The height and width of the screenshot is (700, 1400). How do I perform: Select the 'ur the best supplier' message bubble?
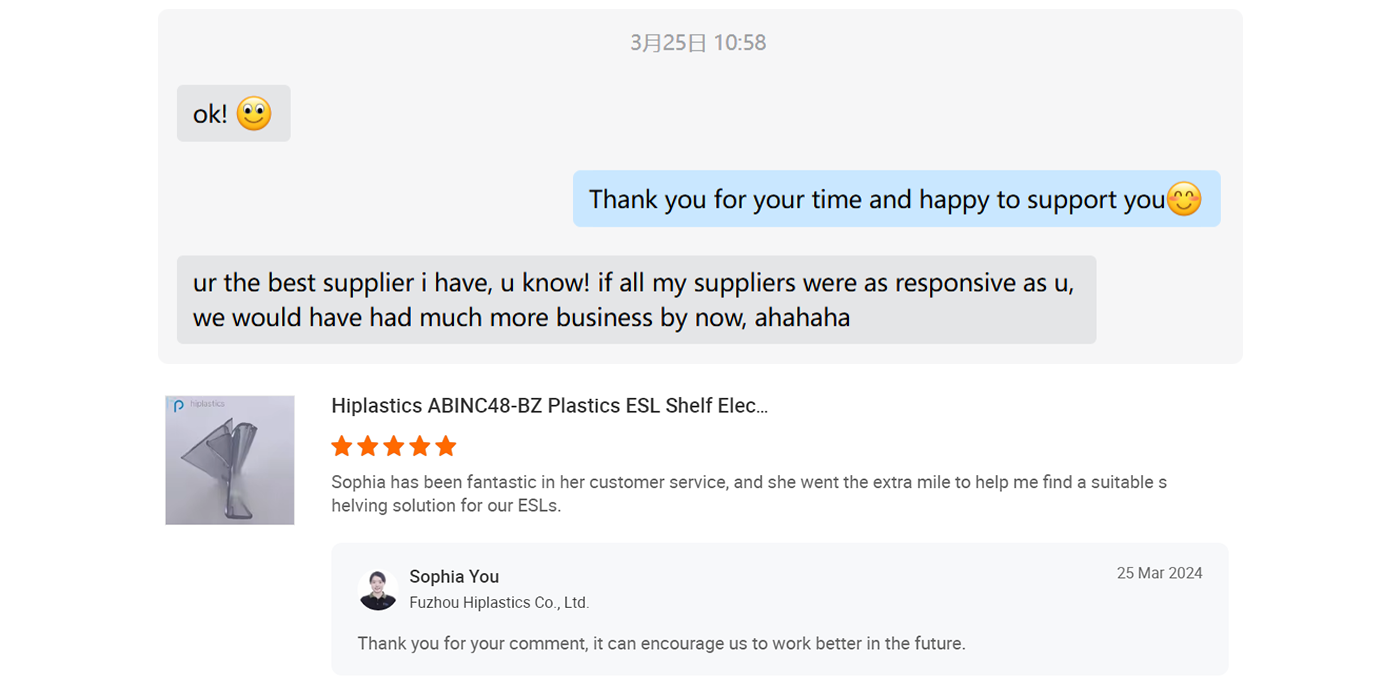coord(636,300)
